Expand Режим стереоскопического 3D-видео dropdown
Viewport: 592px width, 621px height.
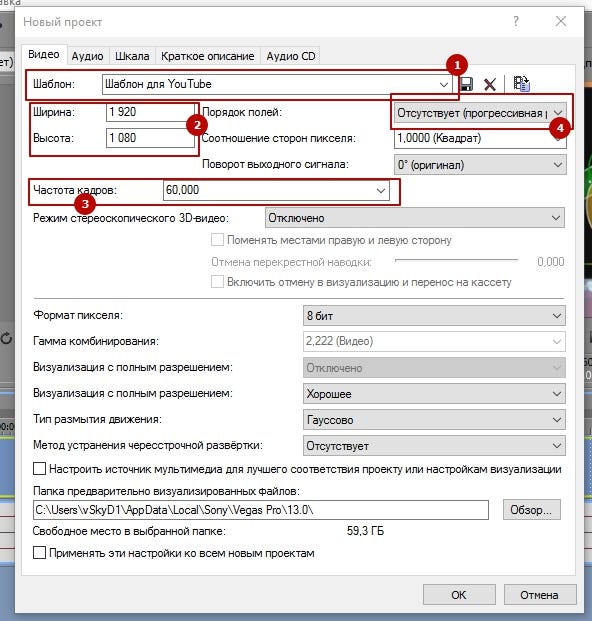click(415, 218)
